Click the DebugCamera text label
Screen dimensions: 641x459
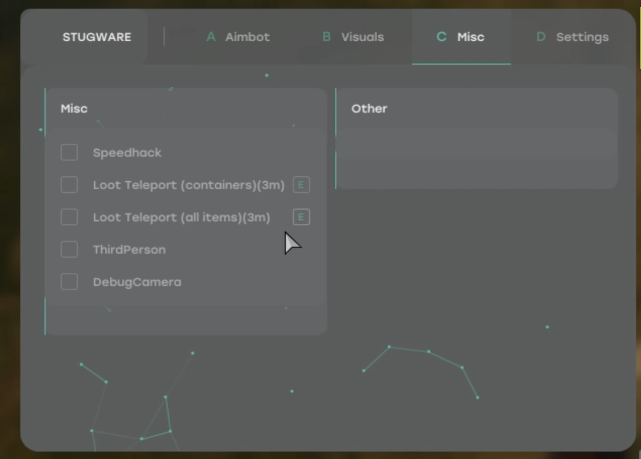coord(137,282)
